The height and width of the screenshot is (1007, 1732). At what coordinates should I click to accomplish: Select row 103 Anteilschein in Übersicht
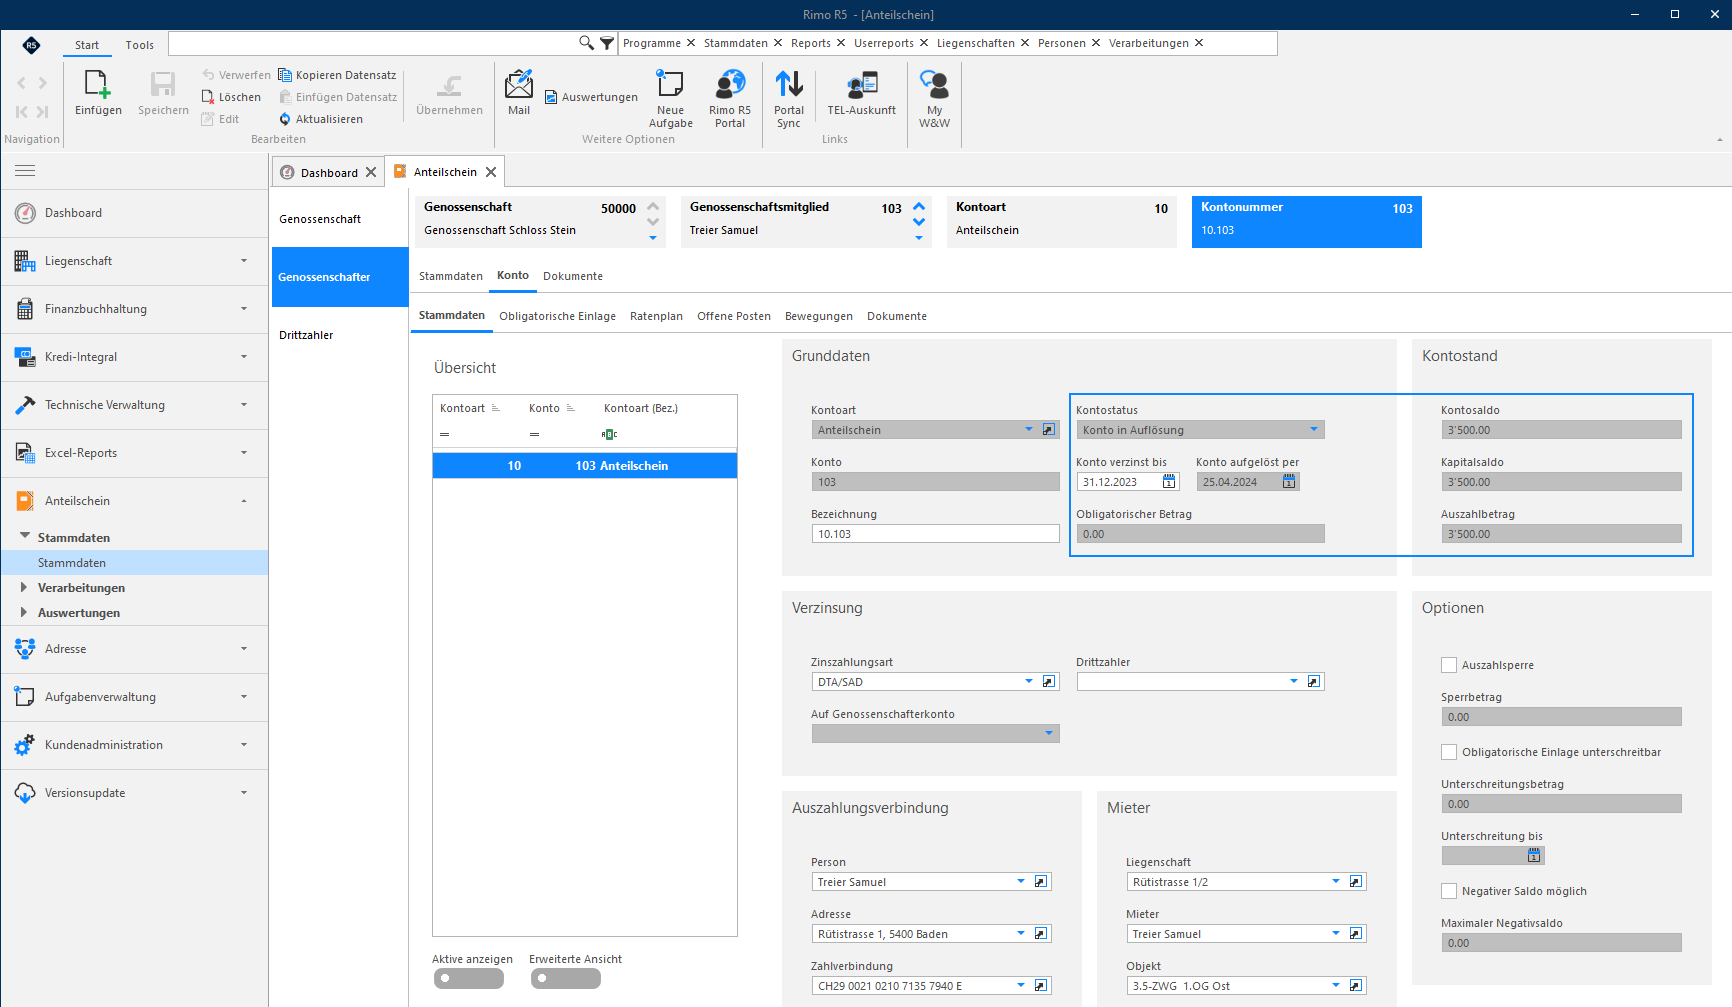585,466
